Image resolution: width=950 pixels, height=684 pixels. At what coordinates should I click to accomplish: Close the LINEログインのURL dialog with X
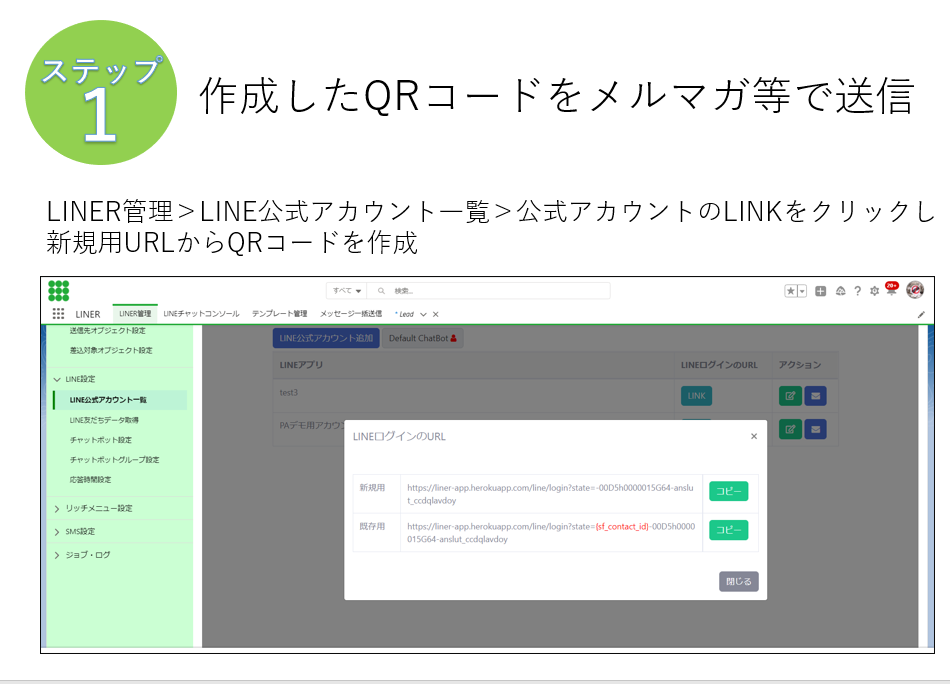(754, 436)
